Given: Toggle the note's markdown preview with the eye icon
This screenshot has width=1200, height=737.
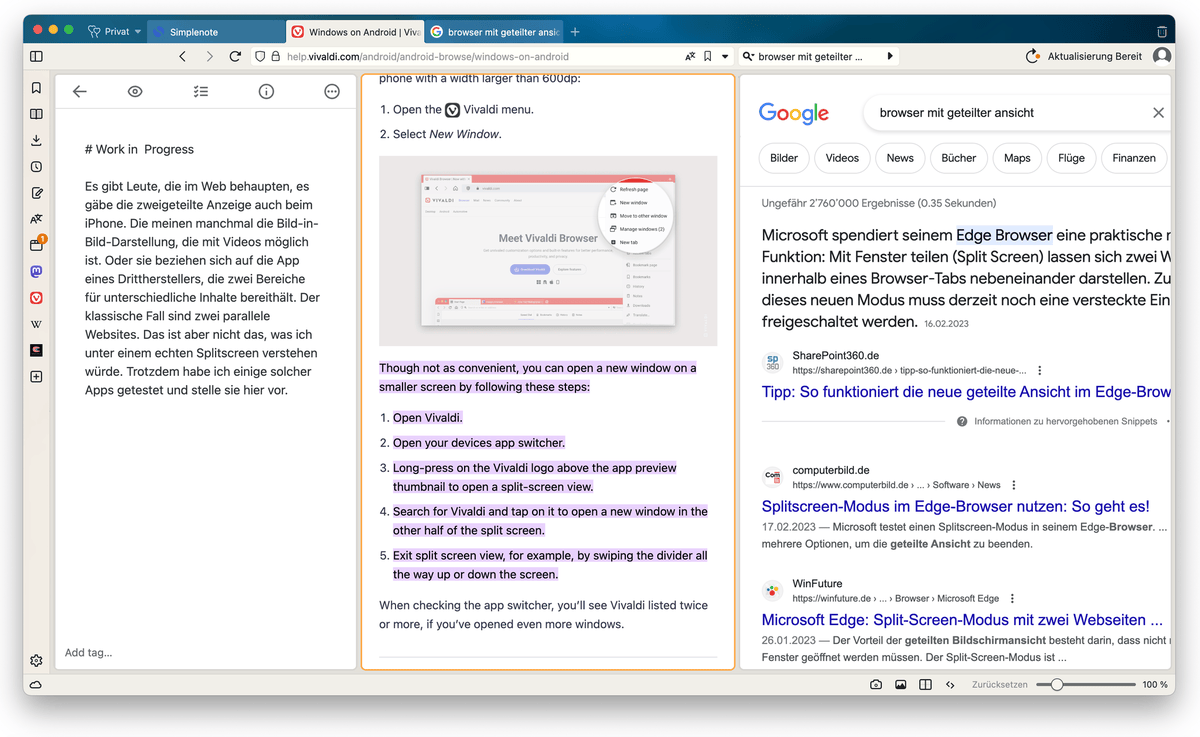Looking at the screenshot, I should coord(135,91).
